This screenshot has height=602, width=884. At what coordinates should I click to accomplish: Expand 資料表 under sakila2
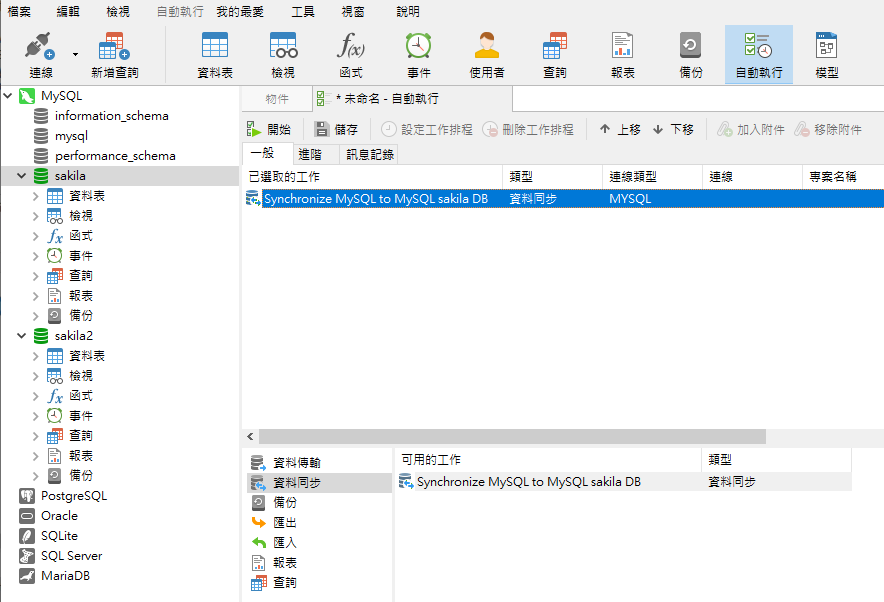pyautogui.click(x=36, y=356)
